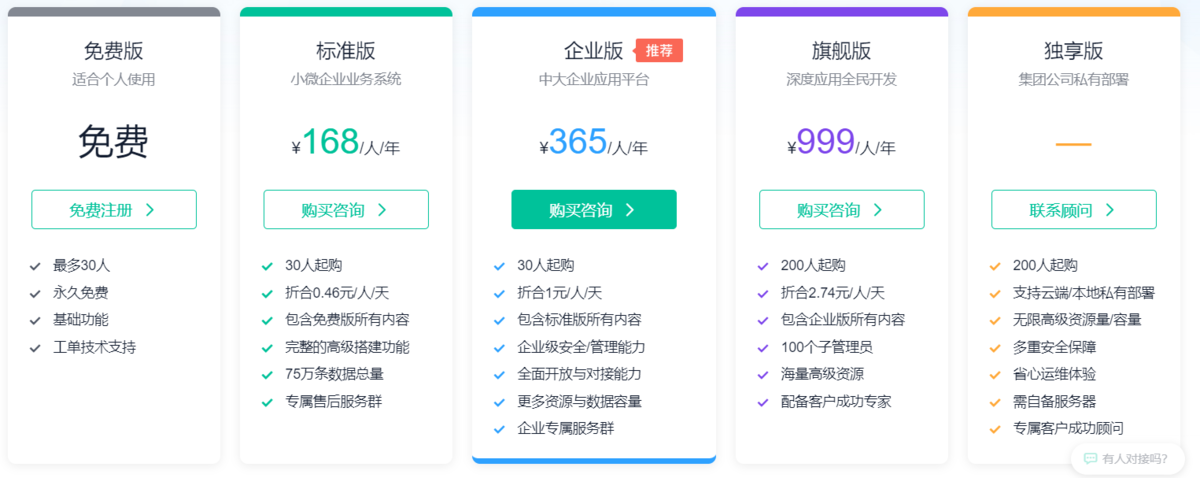Click the checkmark beside 永久免费
1200x478 pixels.
coord(35,294)
